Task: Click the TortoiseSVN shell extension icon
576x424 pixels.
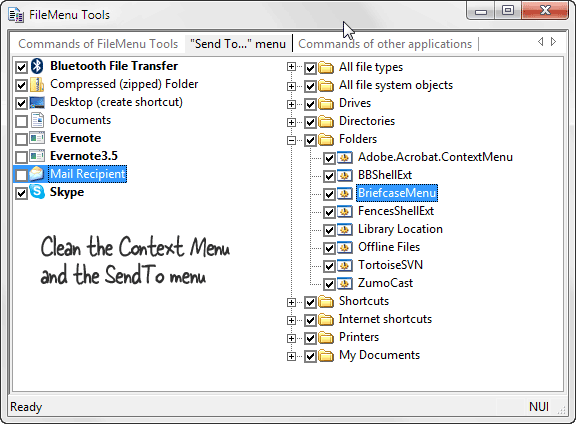Action: click(x=345, y=265)
